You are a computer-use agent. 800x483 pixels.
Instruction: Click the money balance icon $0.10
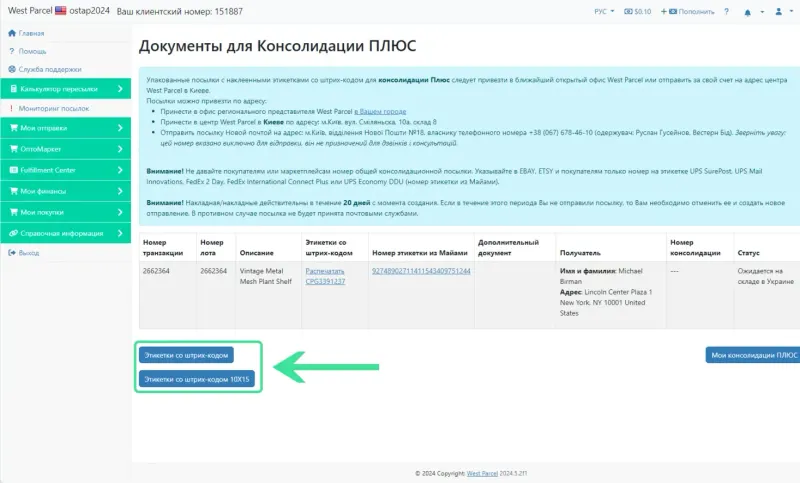click(x=628, y=11)
